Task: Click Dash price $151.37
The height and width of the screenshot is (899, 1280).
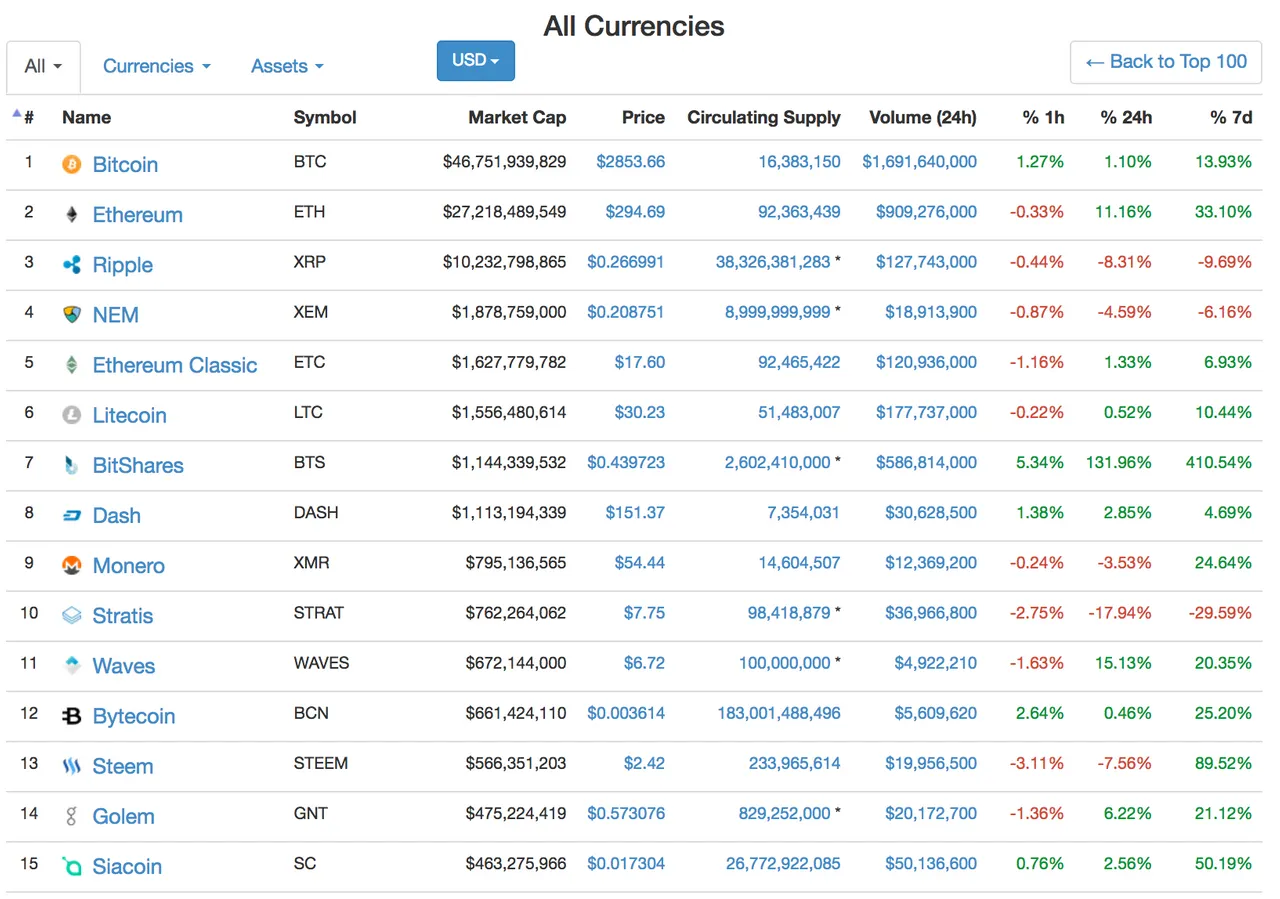Action: (x=635, y=513)
